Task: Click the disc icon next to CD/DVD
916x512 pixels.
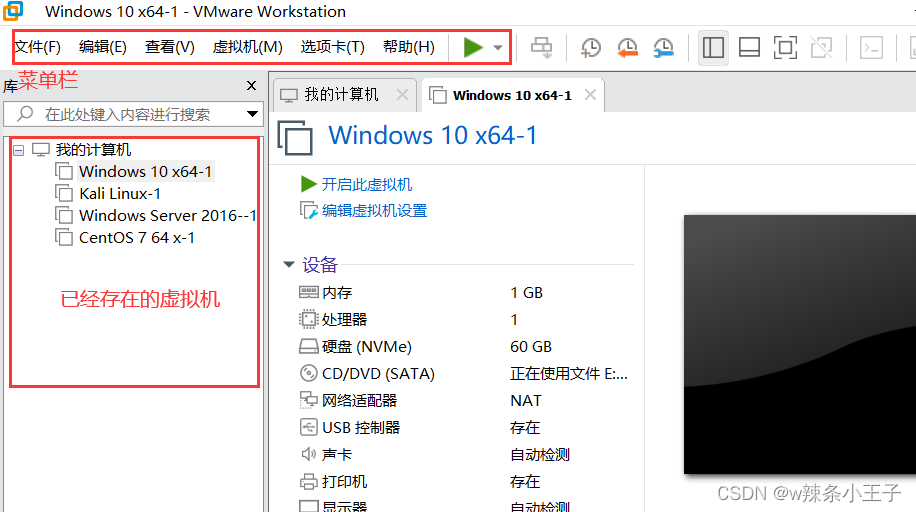Action: point(308,373)
